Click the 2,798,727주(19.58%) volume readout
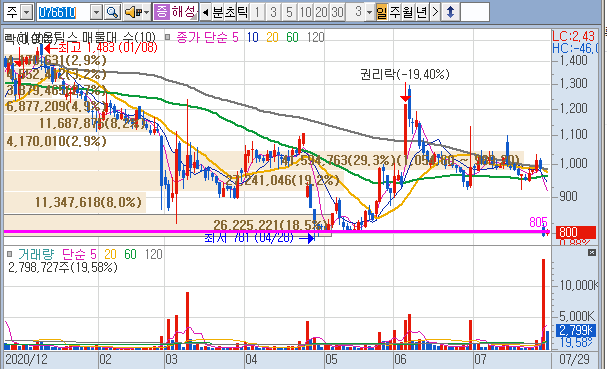Viewport: 607px width, 369px height. 63,267
